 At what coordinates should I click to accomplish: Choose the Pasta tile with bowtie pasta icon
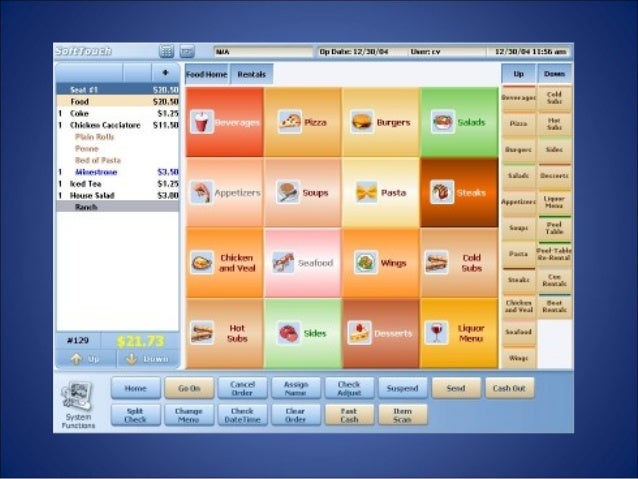(381, 192)
